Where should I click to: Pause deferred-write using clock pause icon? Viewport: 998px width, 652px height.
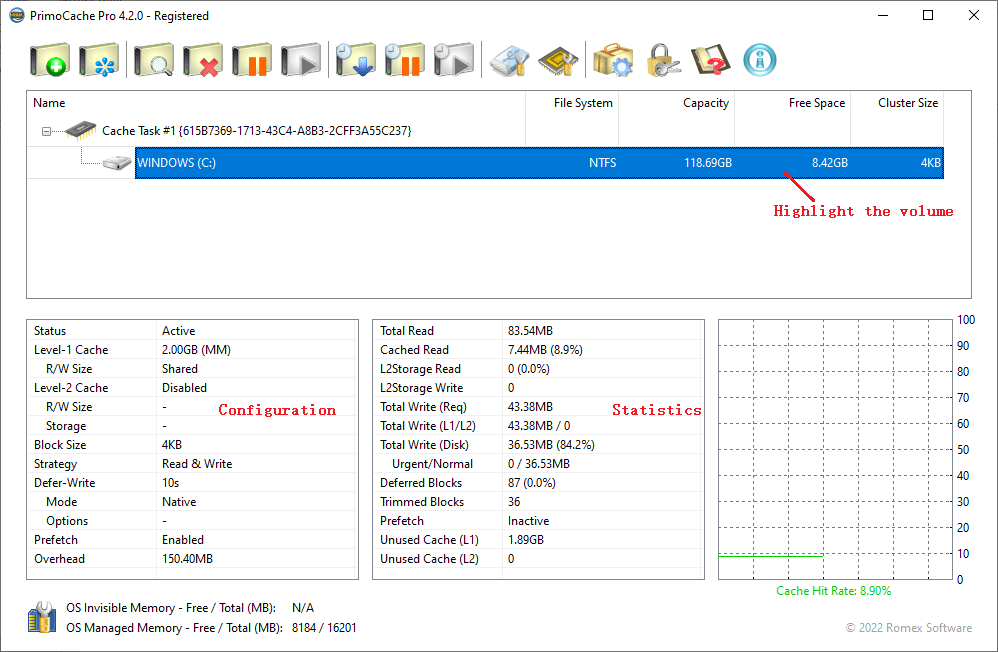(x=405, y=60)
